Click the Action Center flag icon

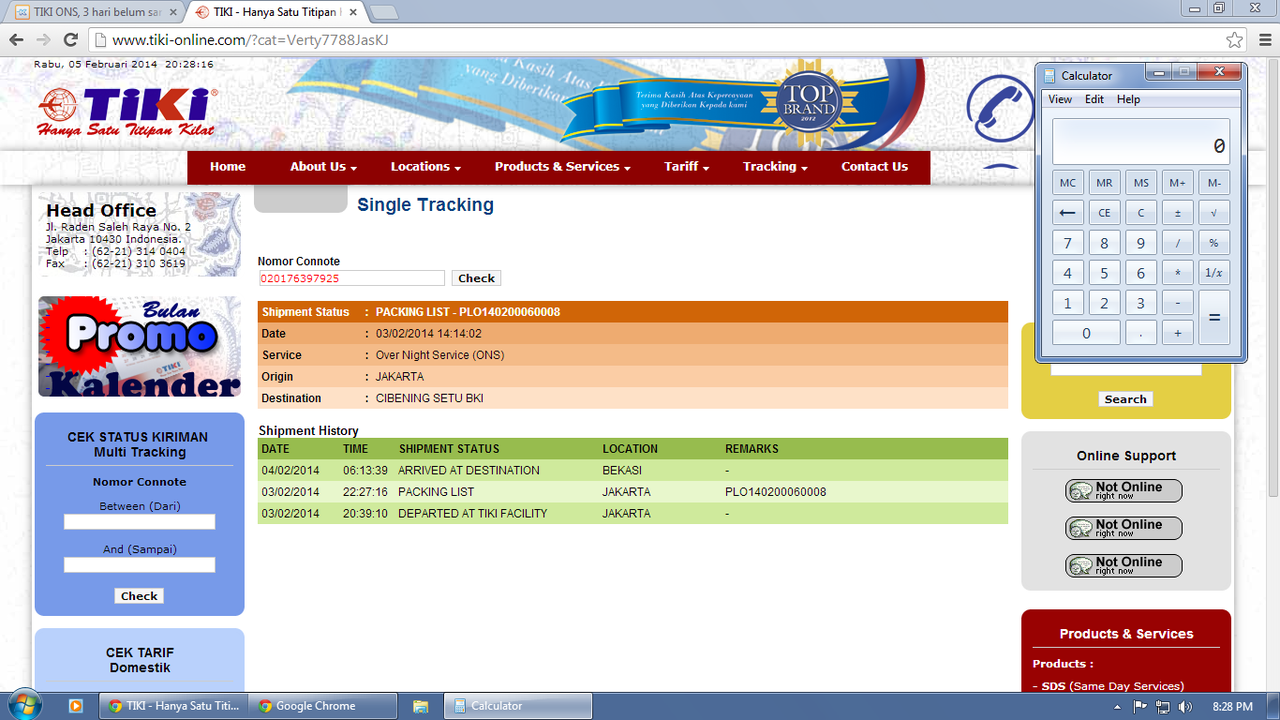(1140, 706)
